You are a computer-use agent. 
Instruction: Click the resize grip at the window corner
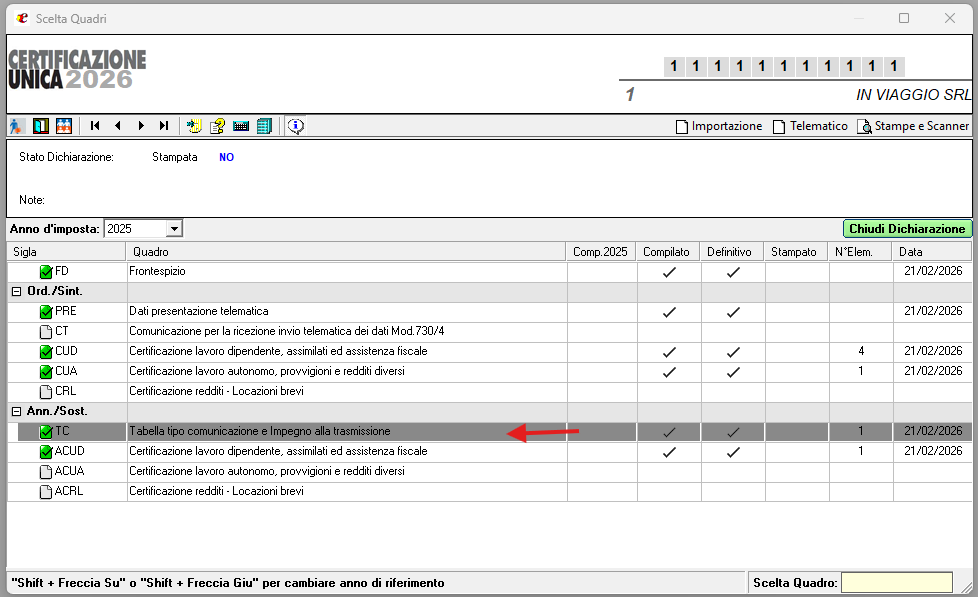click(966, 586)
